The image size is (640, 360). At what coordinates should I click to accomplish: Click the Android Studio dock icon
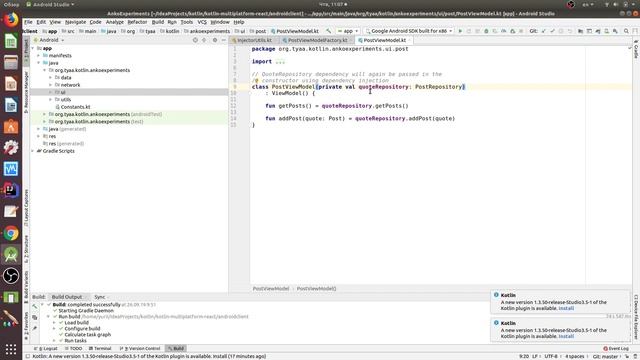[11, 254]
